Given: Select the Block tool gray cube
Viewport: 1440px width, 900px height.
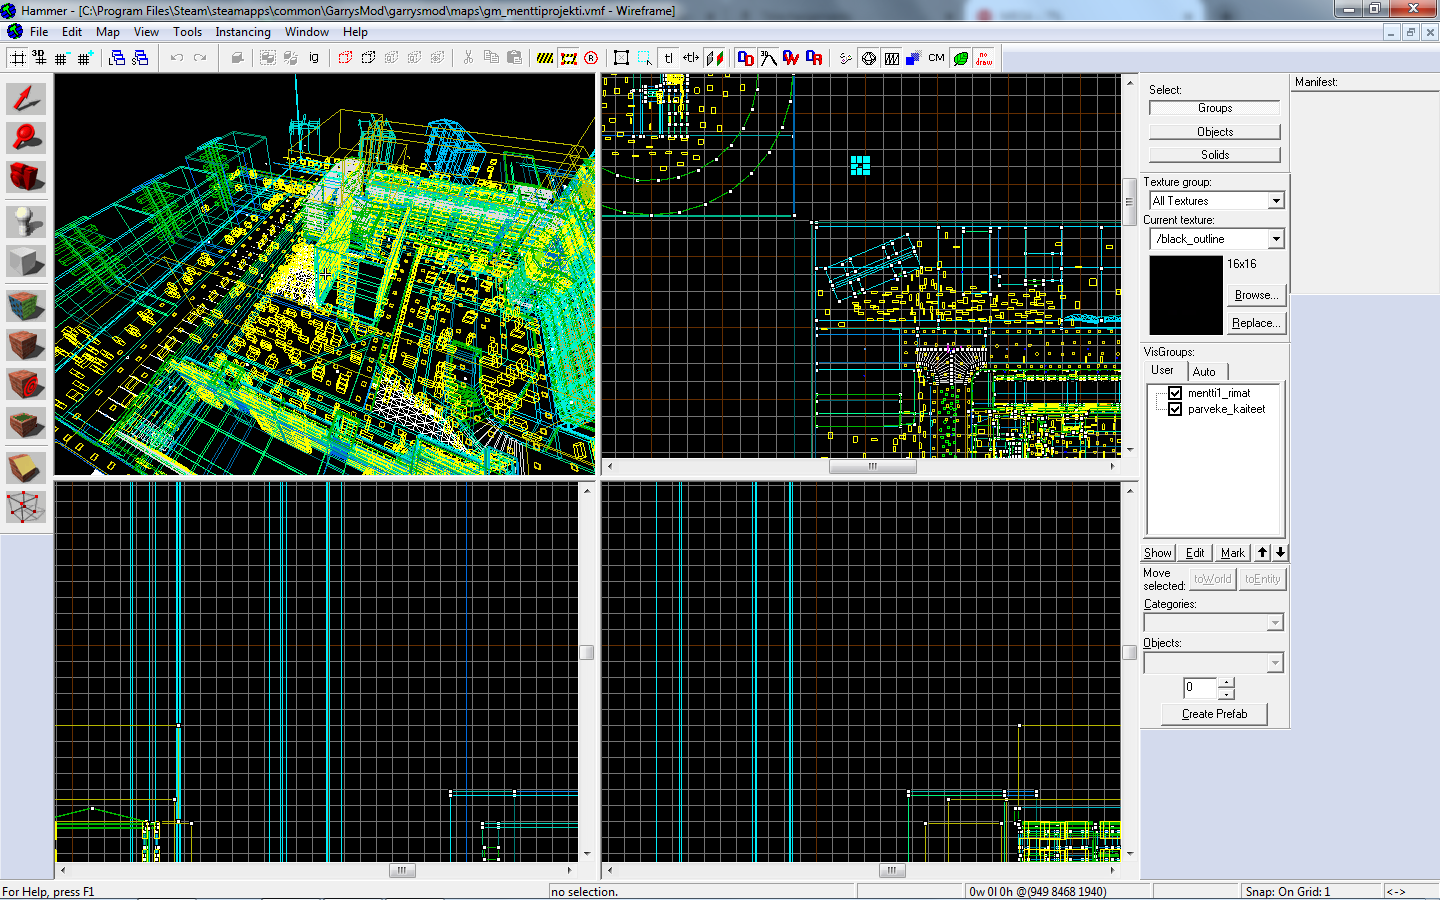Looking at the screenshot, I should click(x=26, y=262).
